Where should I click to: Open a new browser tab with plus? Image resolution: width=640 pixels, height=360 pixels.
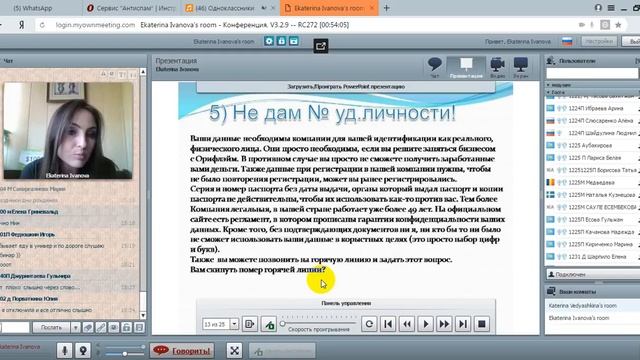[x=387, y=8]
